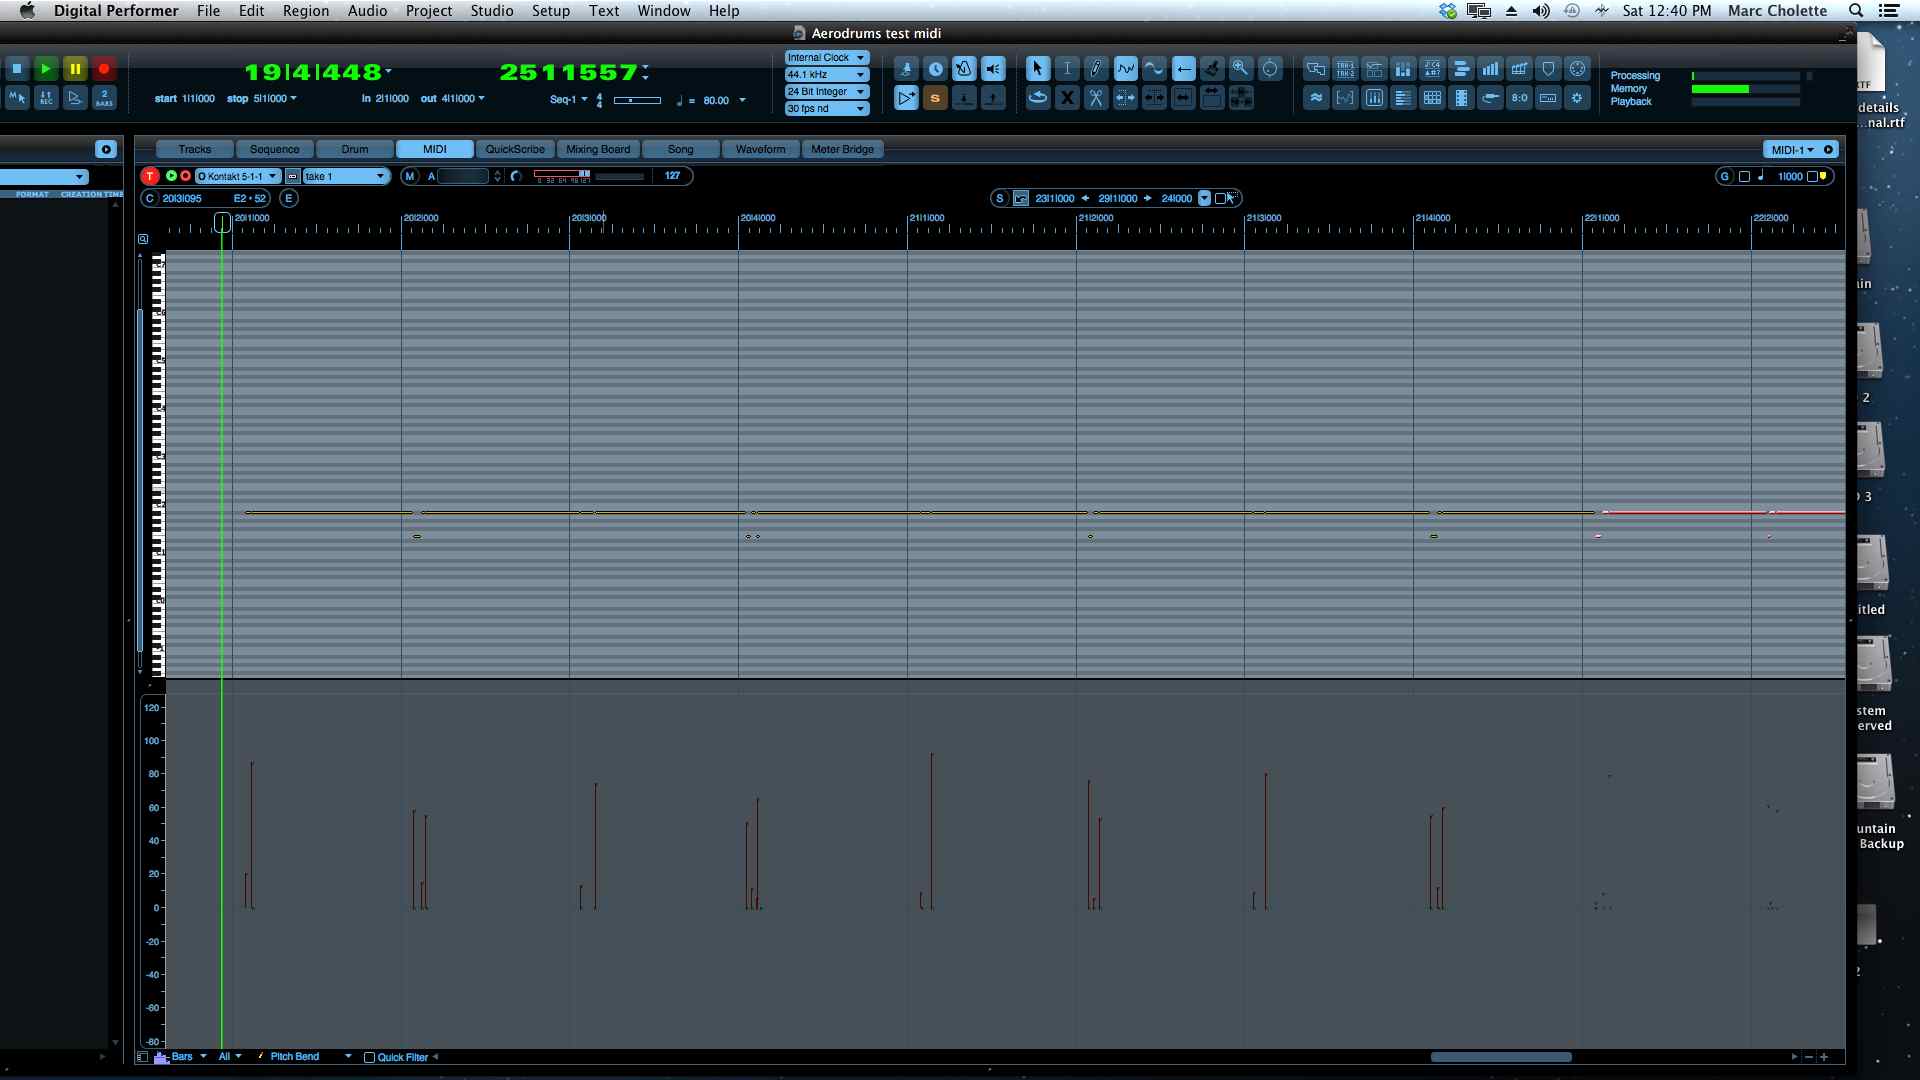Toggle the metronome click button
This screenshot has height=1080, width=1920.
(964, 69)
